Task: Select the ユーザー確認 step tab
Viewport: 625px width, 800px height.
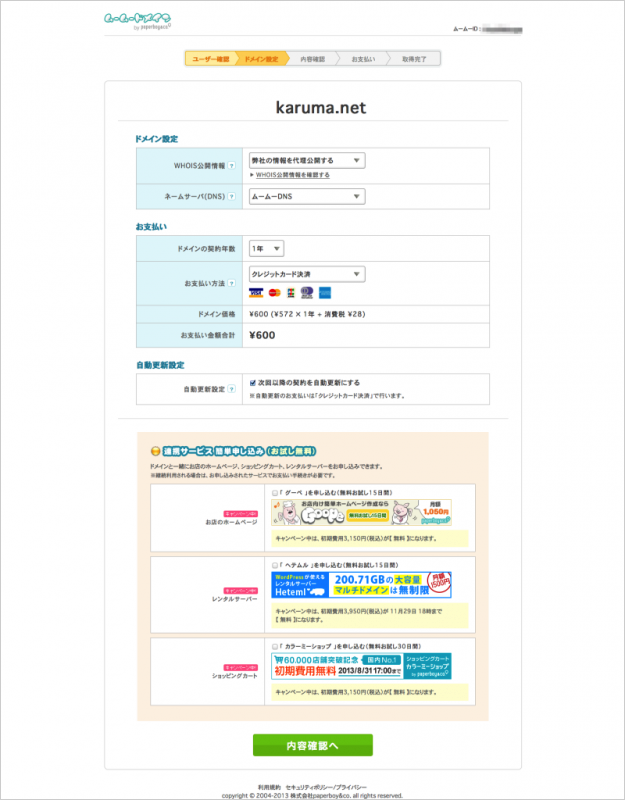Action: click(210, 59)
